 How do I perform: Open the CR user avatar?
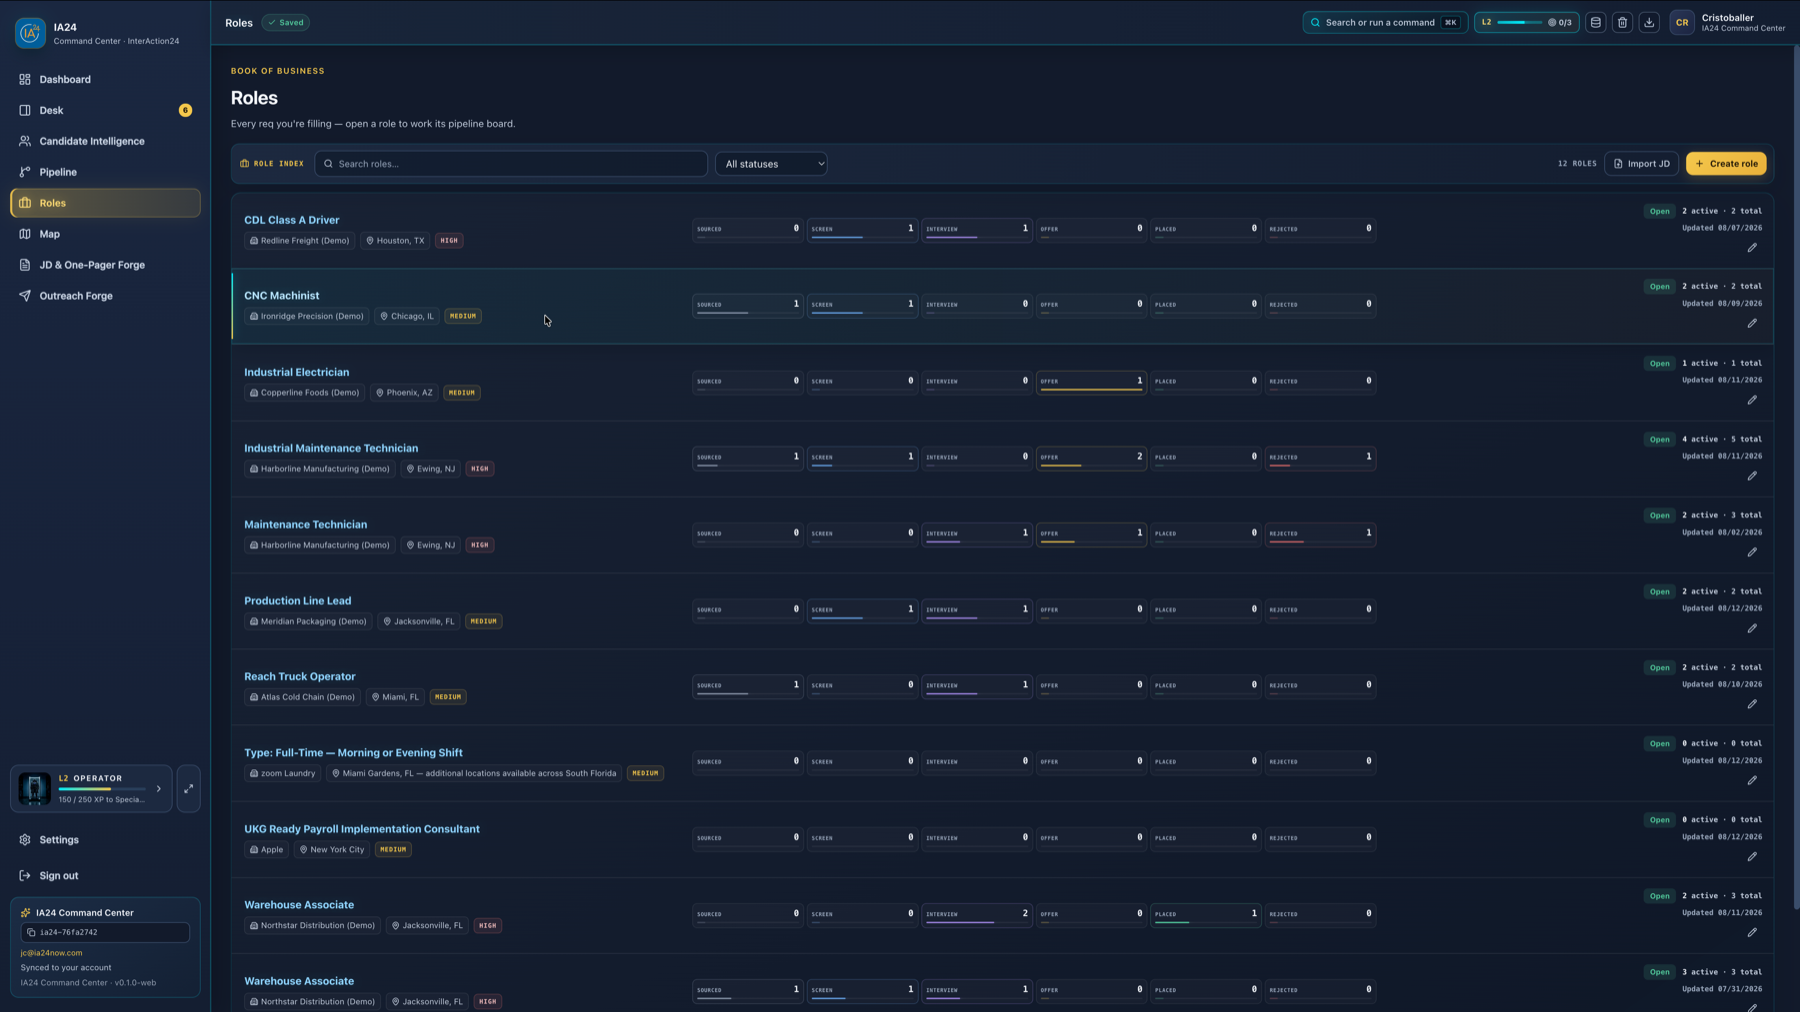(1682, 22)
